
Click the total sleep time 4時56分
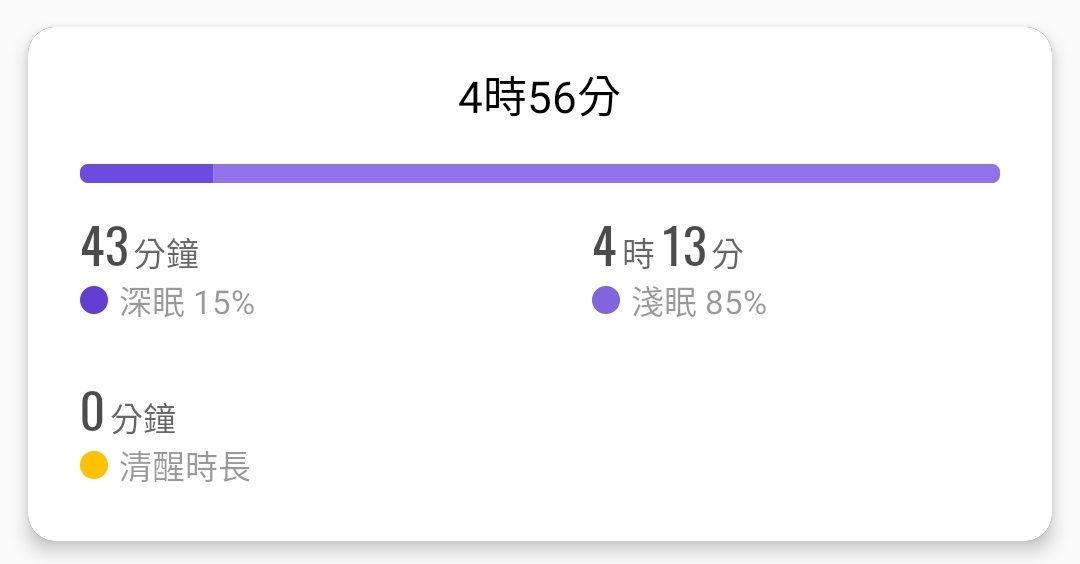(539, 97)
